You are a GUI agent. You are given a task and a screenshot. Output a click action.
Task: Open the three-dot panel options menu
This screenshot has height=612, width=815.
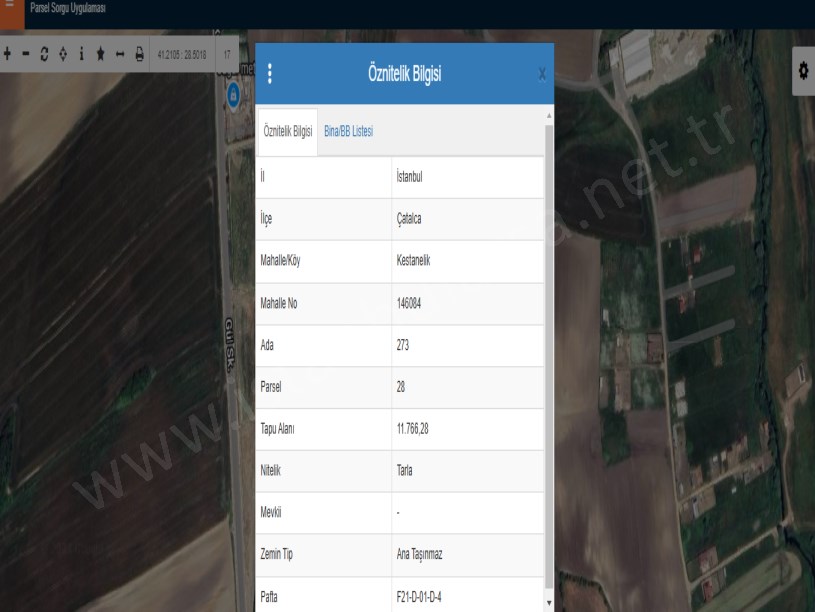(268, 73)
